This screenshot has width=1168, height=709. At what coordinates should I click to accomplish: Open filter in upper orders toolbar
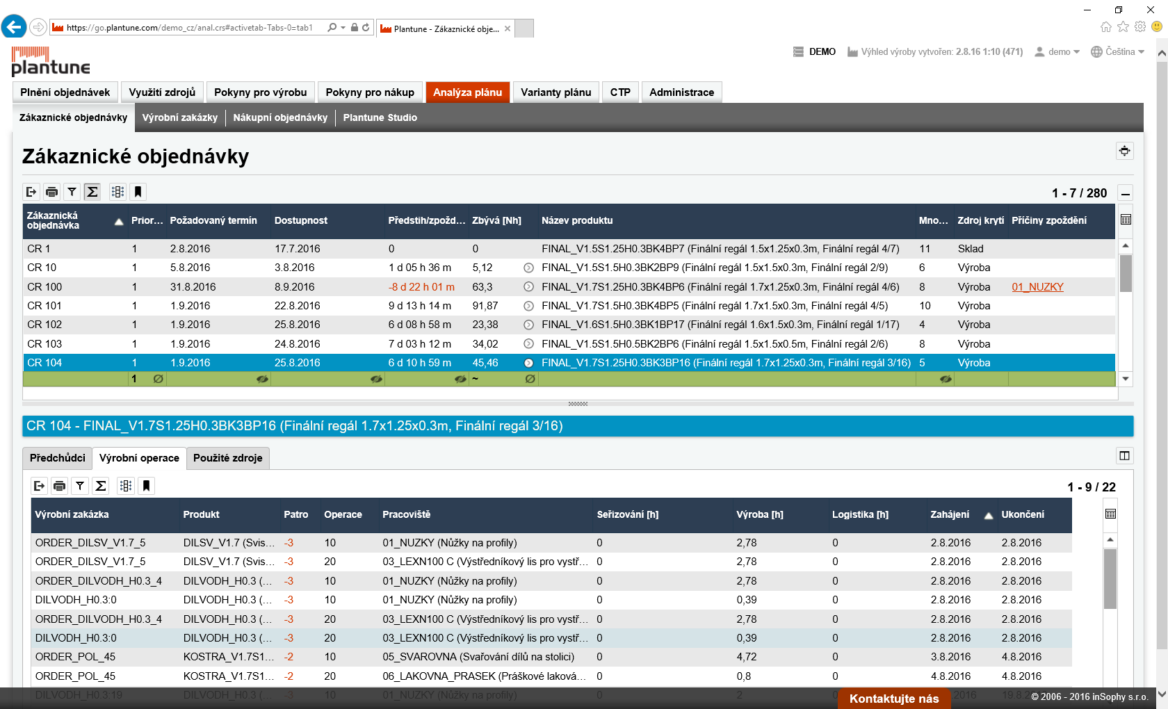coord(72,192)
